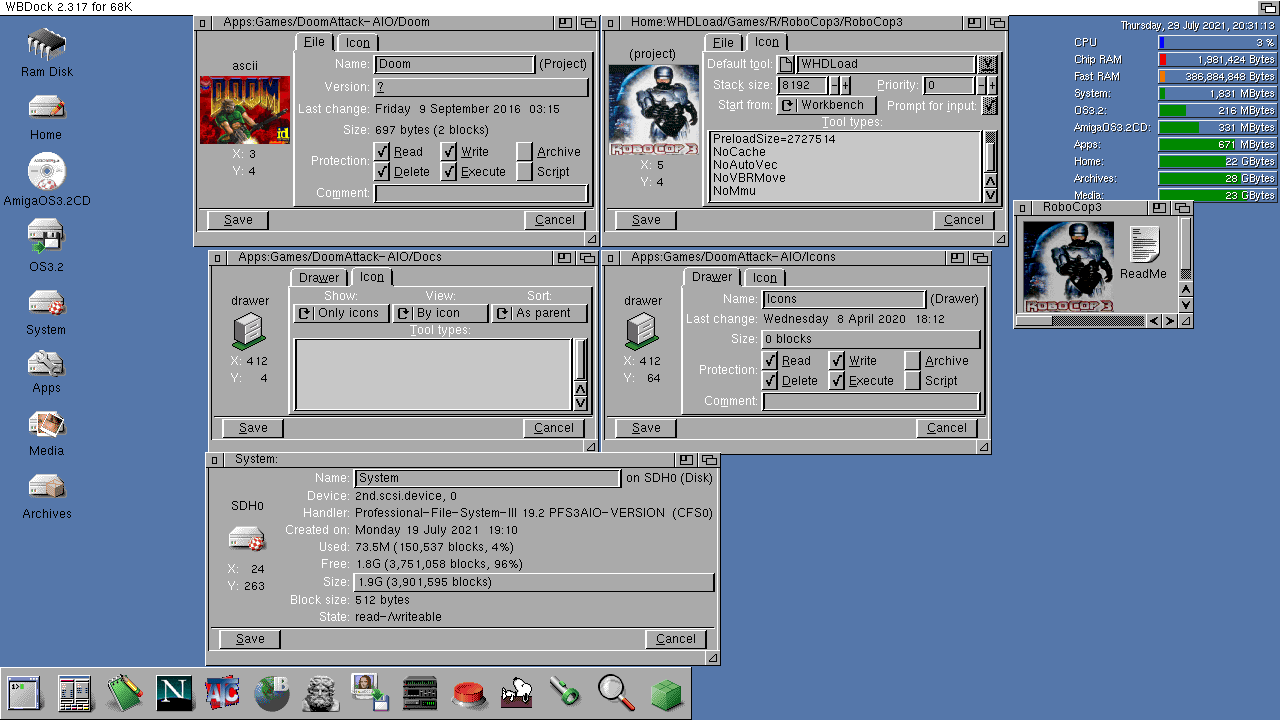Cycle the Show 'Only icons' selector
Viewport: 1280px width, 720px height.
click(x=339, y=313)
